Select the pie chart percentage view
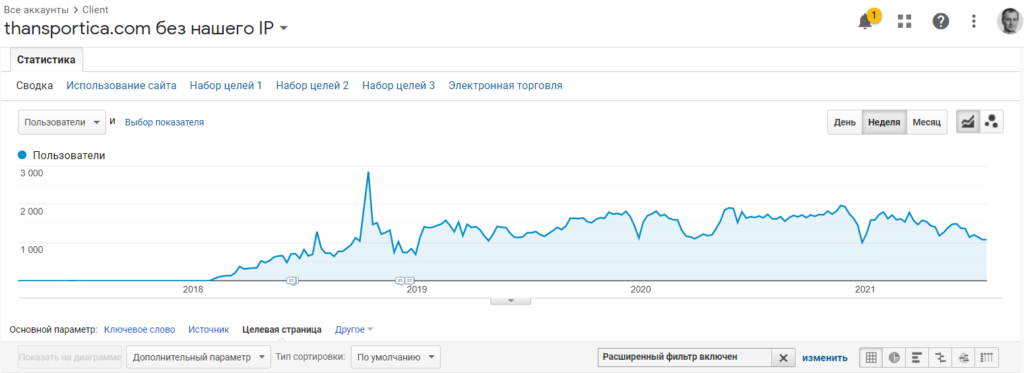1024x373 pixels. click(894, 357)
